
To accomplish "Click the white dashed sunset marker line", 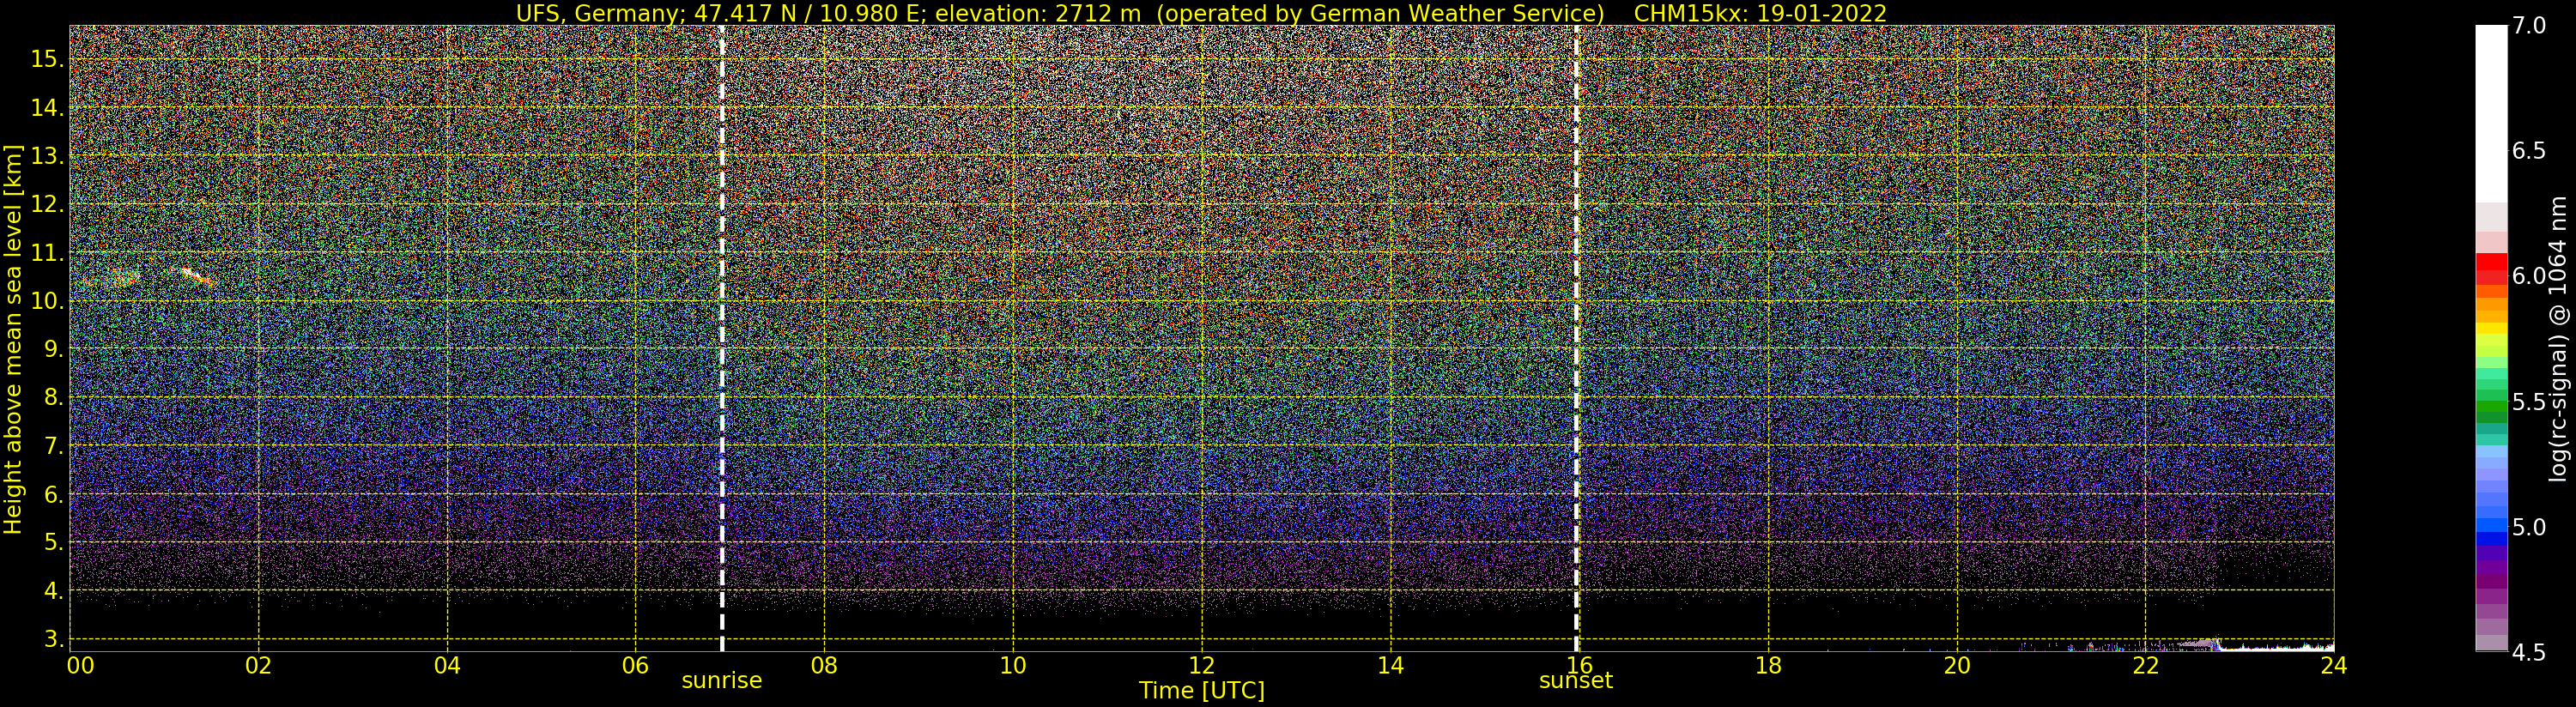I will 1577,338.
